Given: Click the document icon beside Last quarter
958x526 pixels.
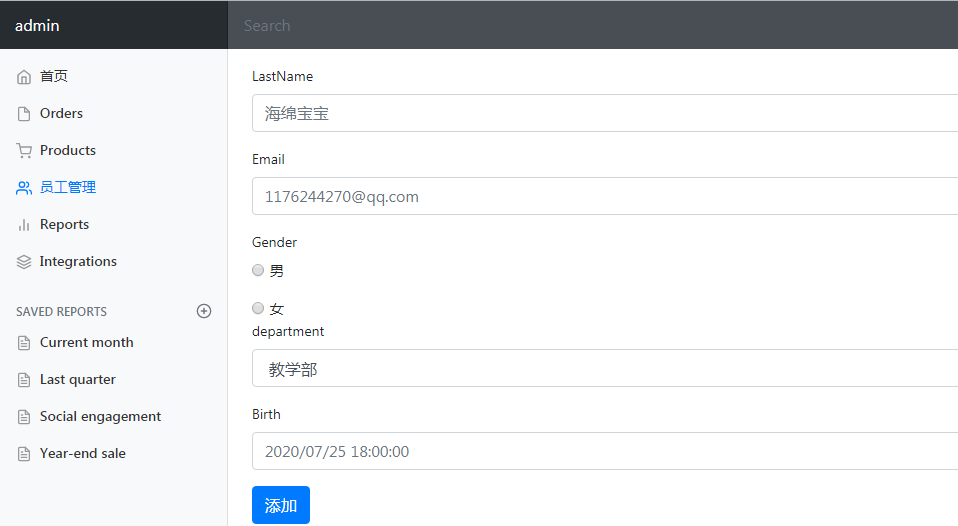Looking at the screenshot, I should [x=24, y=381].
